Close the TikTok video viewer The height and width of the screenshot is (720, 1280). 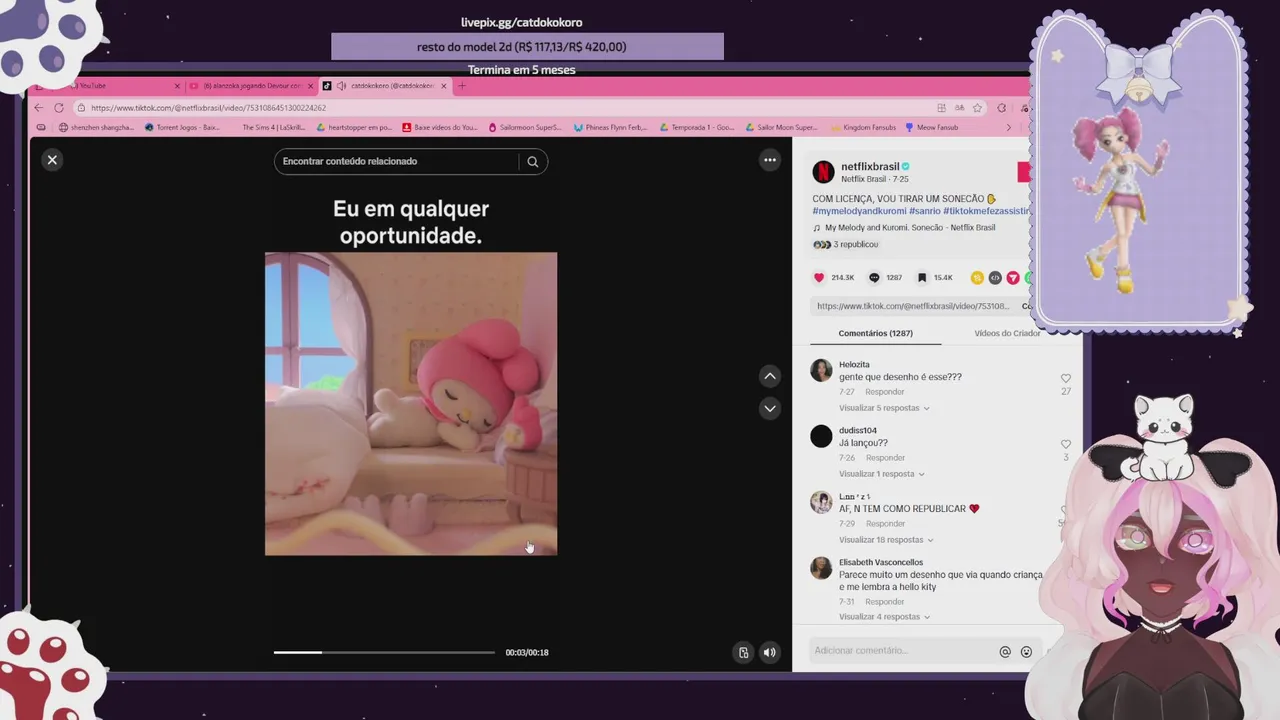[x=52, y=160]
